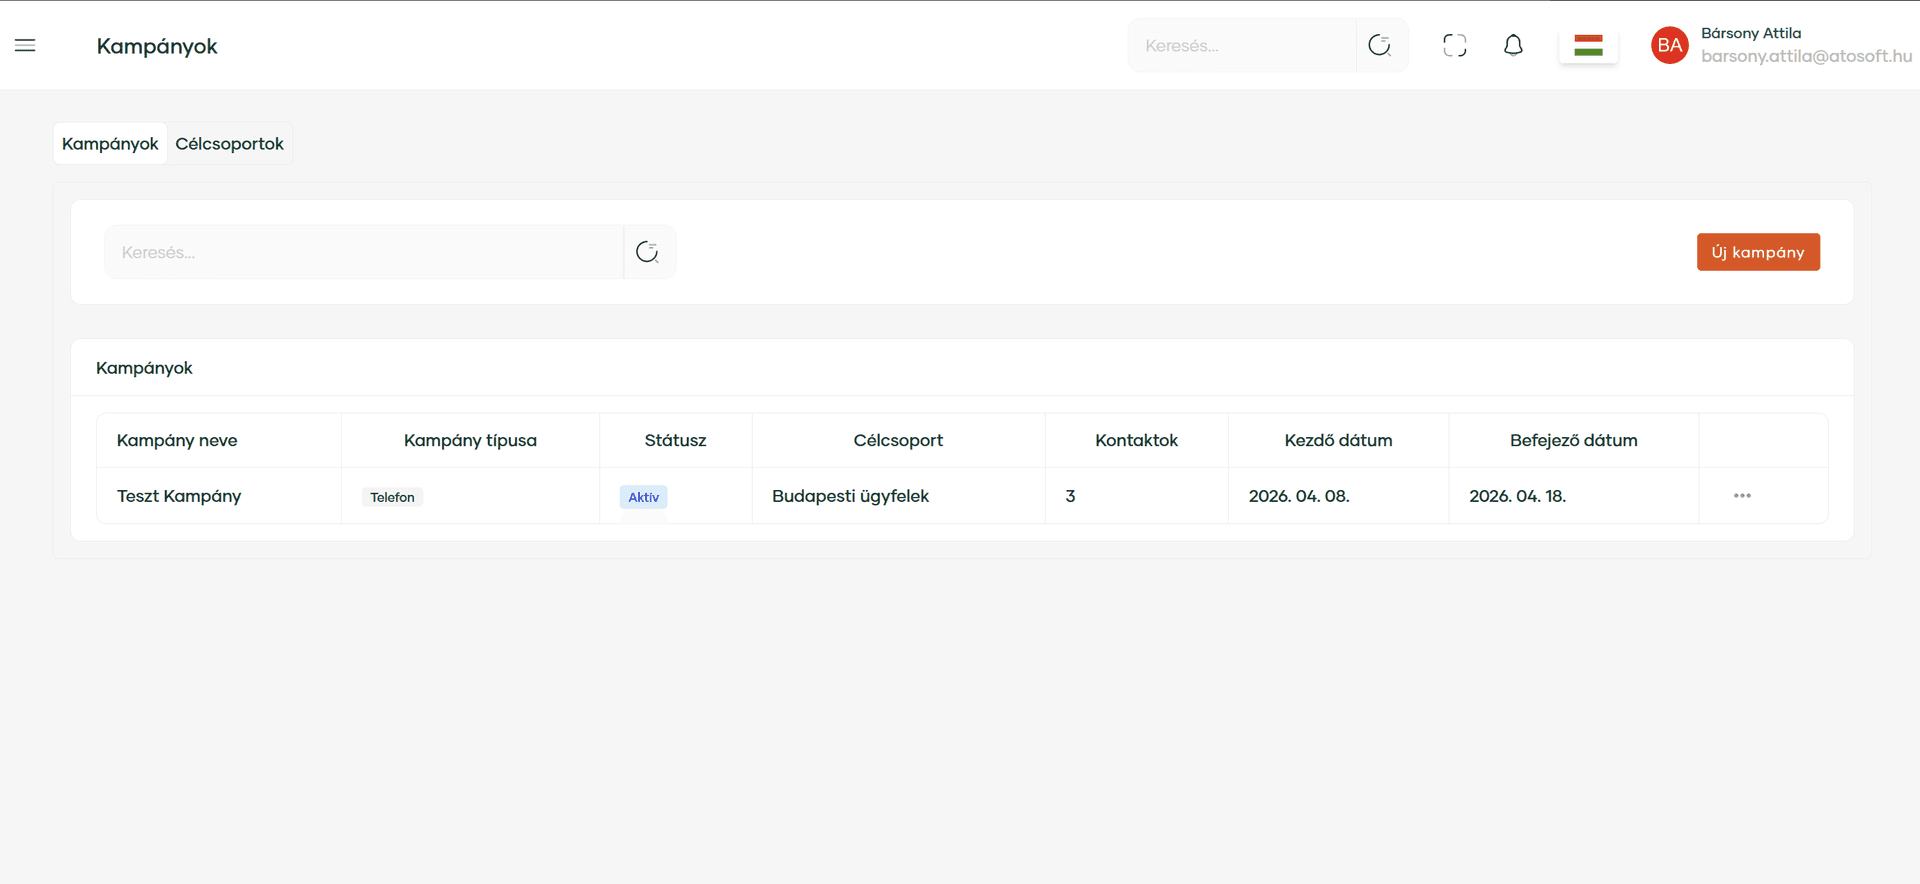Select the Kampányok tab
The height and width of the screenshot is (884, 1920).
[x=110, y=144]
